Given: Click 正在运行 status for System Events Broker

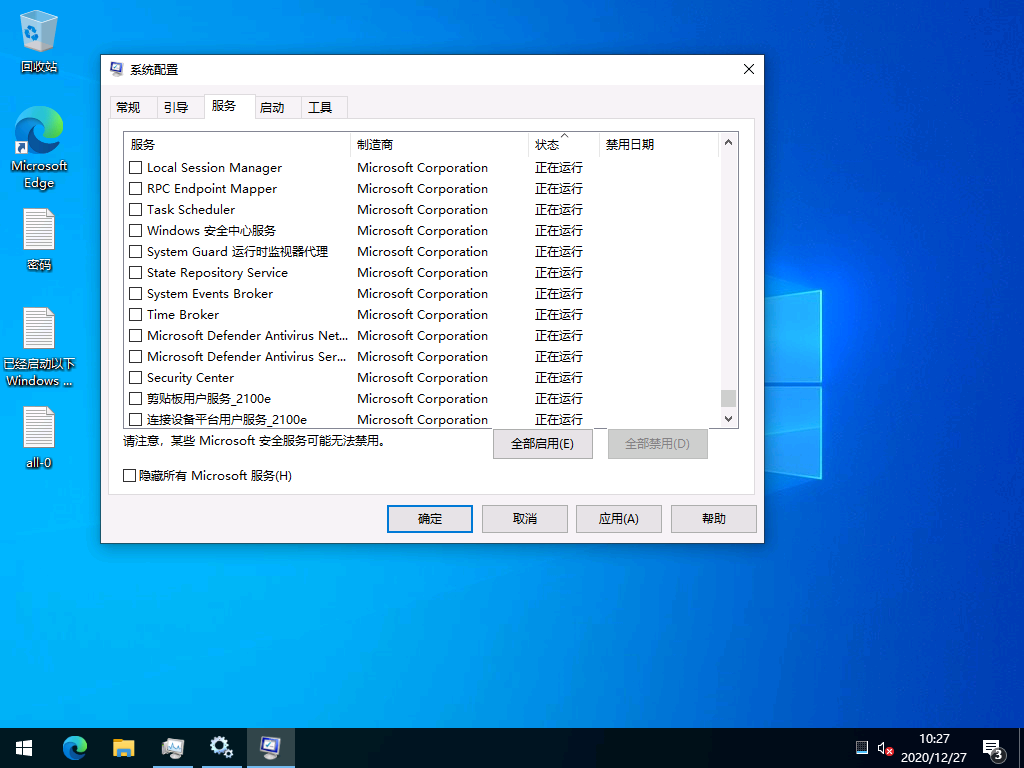Looking at the screenshot, I should [x=559, y=294].
